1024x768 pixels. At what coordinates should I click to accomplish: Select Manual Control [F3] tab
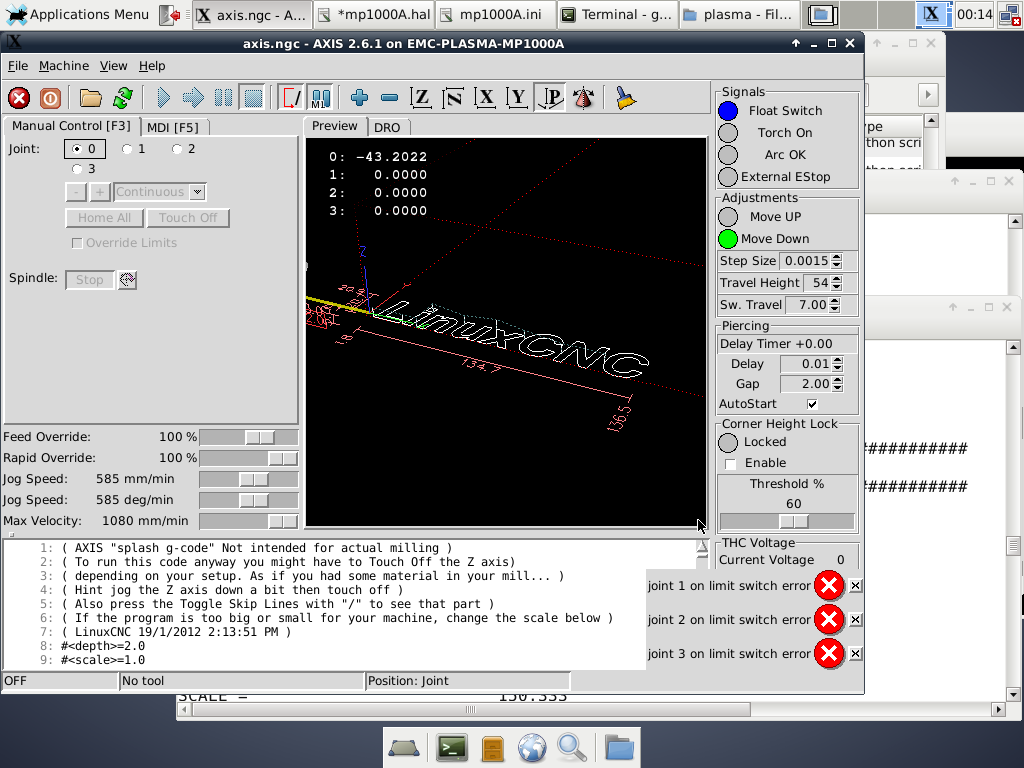[71, 126]
